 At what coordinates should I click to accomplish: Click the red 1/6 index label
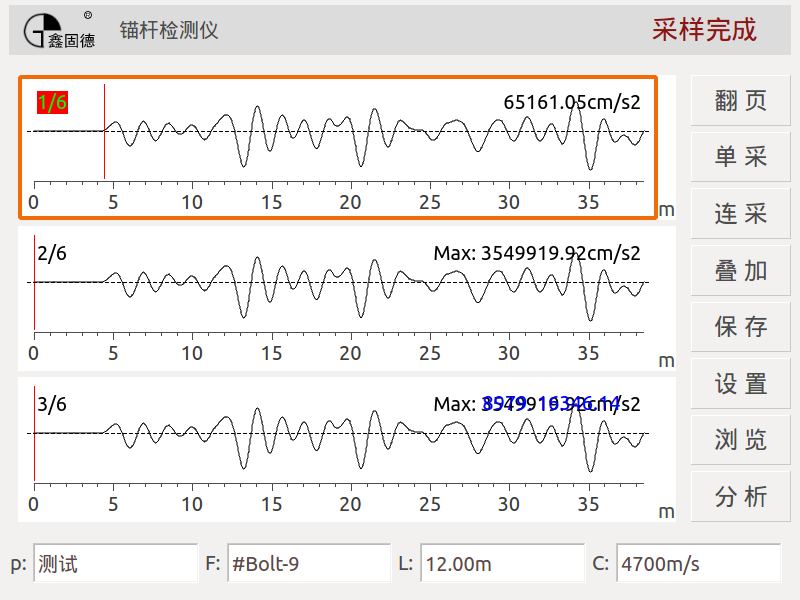(x=52, y=103)
